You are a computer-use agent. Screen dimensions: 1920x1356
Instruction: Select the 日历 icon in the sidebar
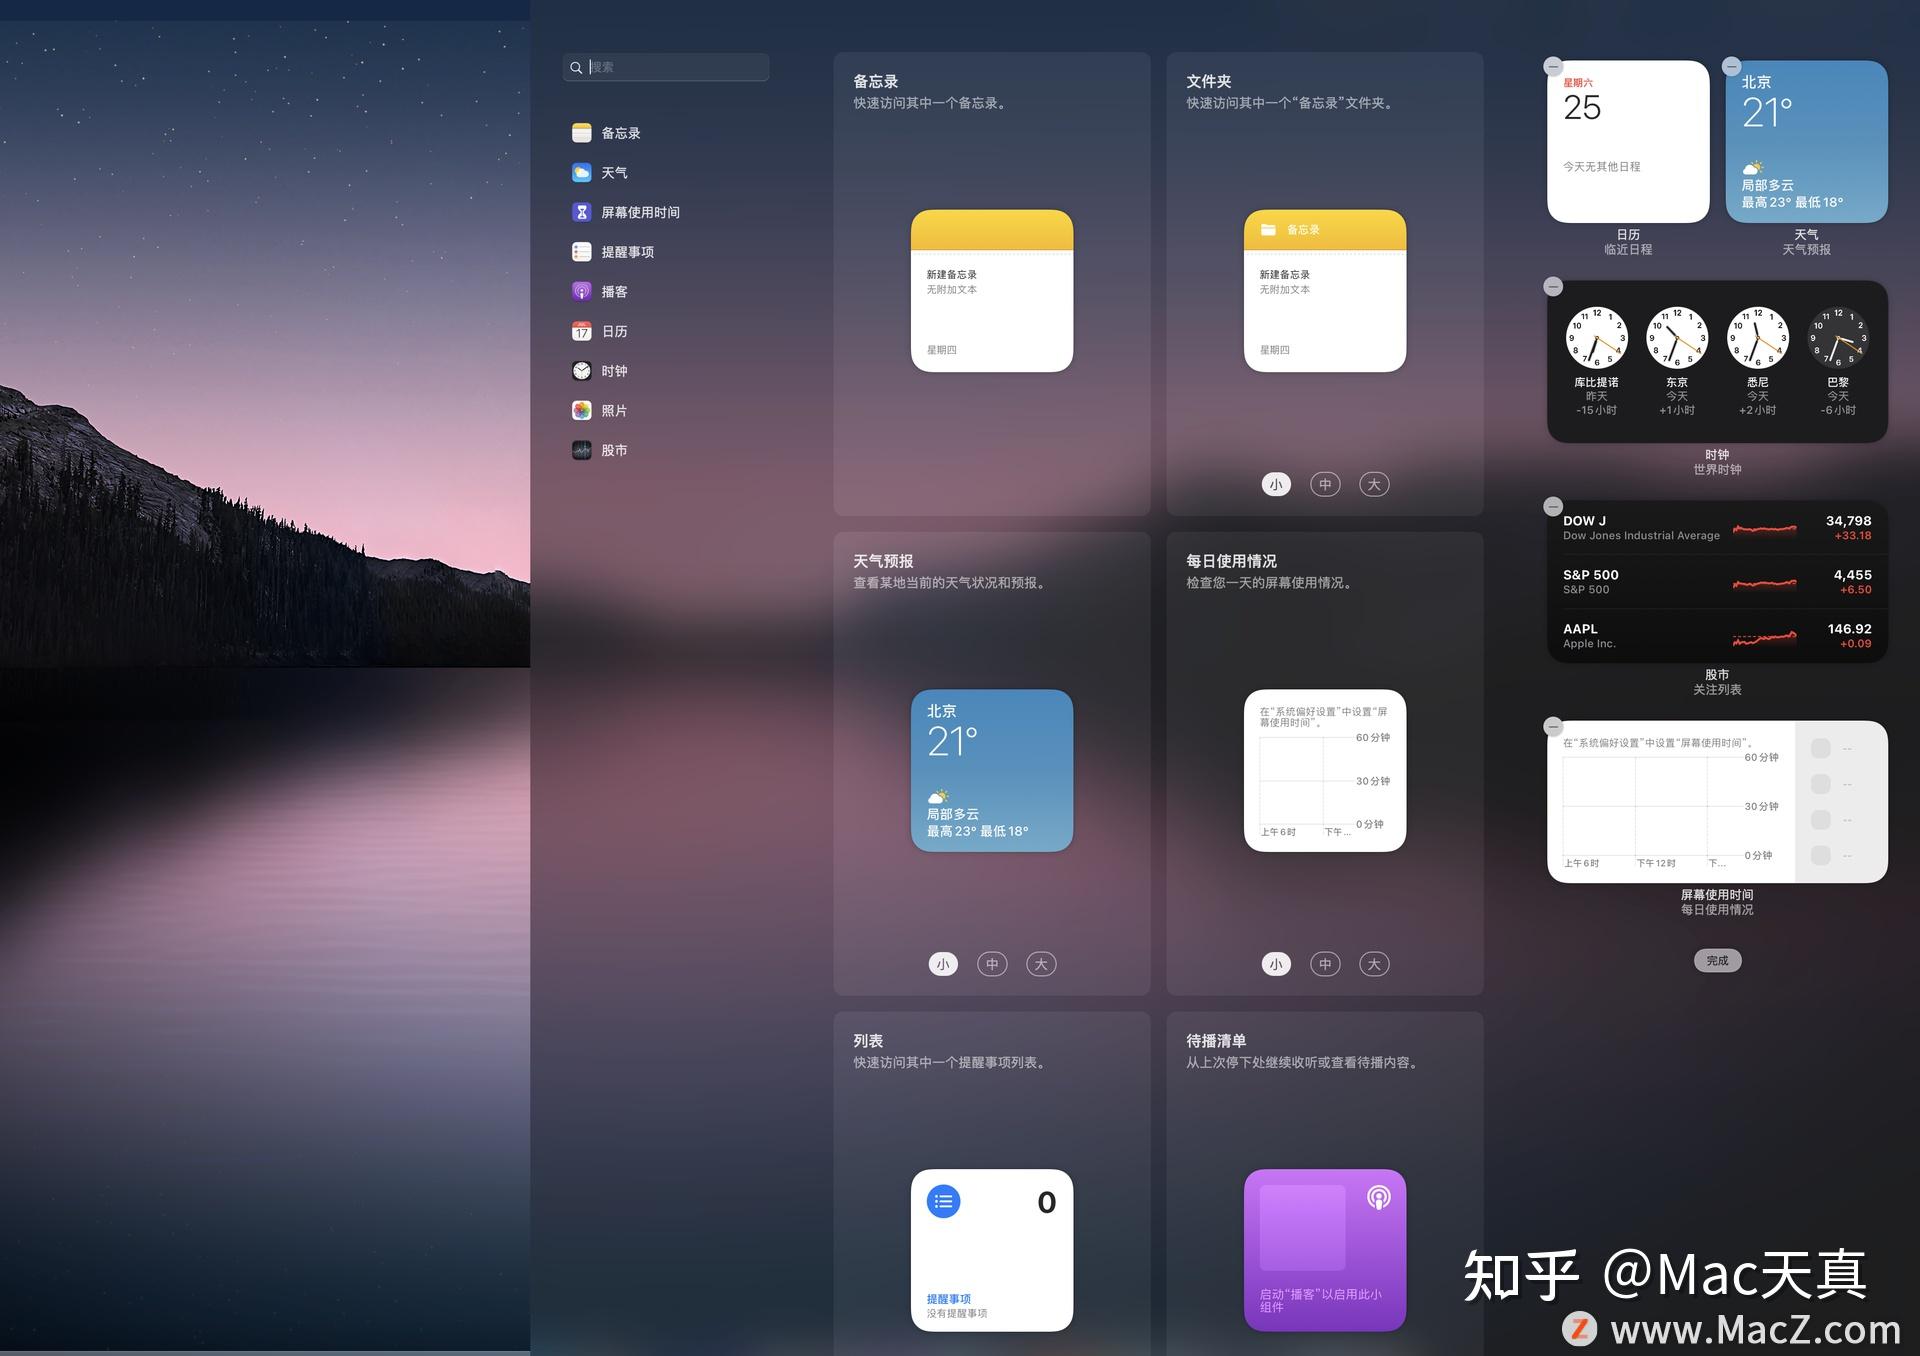(613, 331)
